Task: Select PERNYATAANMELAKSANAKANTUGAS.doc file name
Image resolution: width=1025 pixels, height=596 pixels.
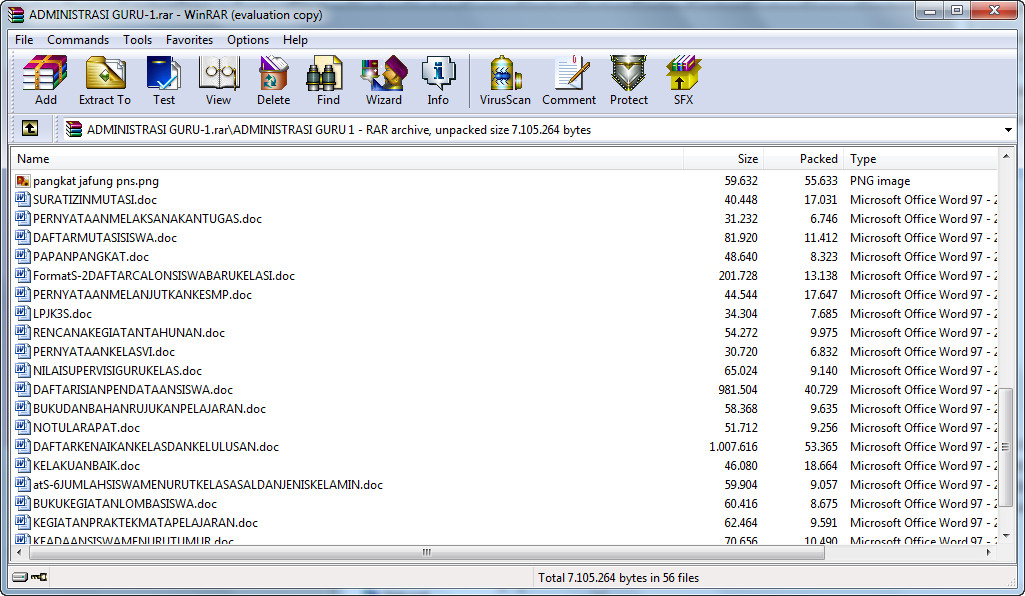Action: 147,219
